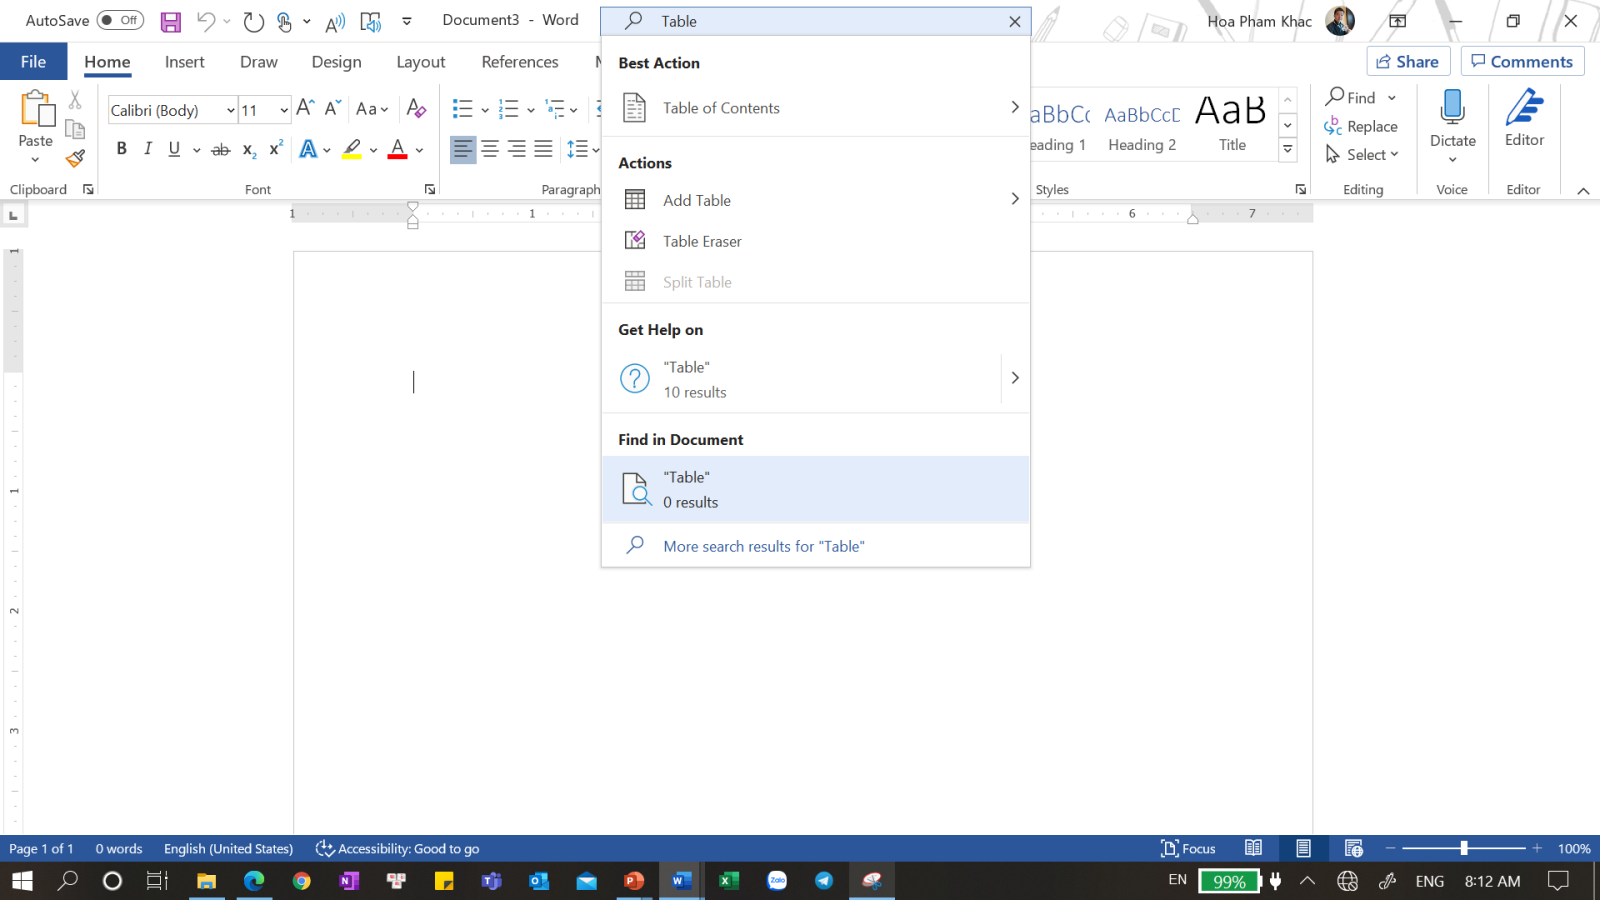The height and width of the screenshot is (900, 1600).
Task: Click the zoom slider handle
Action: click(x=1464, y=848)
